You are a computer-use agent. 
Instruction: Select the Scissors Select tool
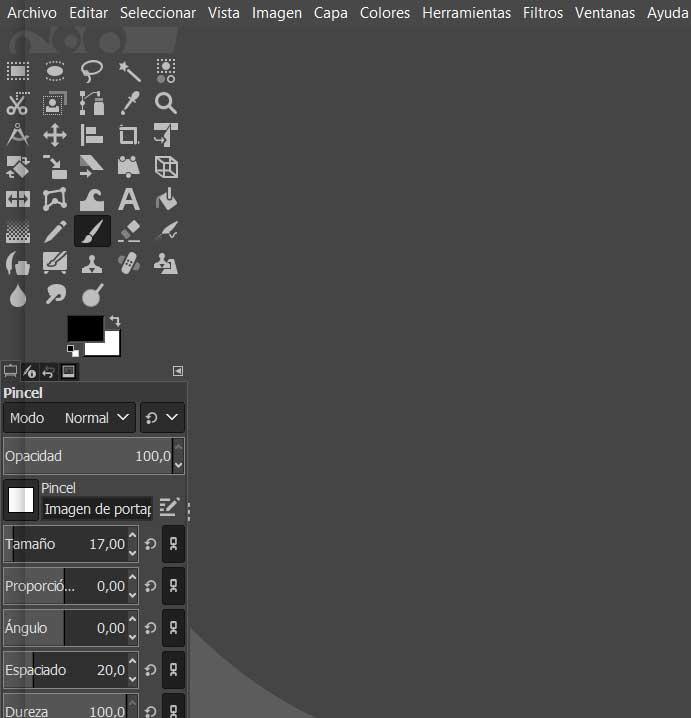coord(18,103)
